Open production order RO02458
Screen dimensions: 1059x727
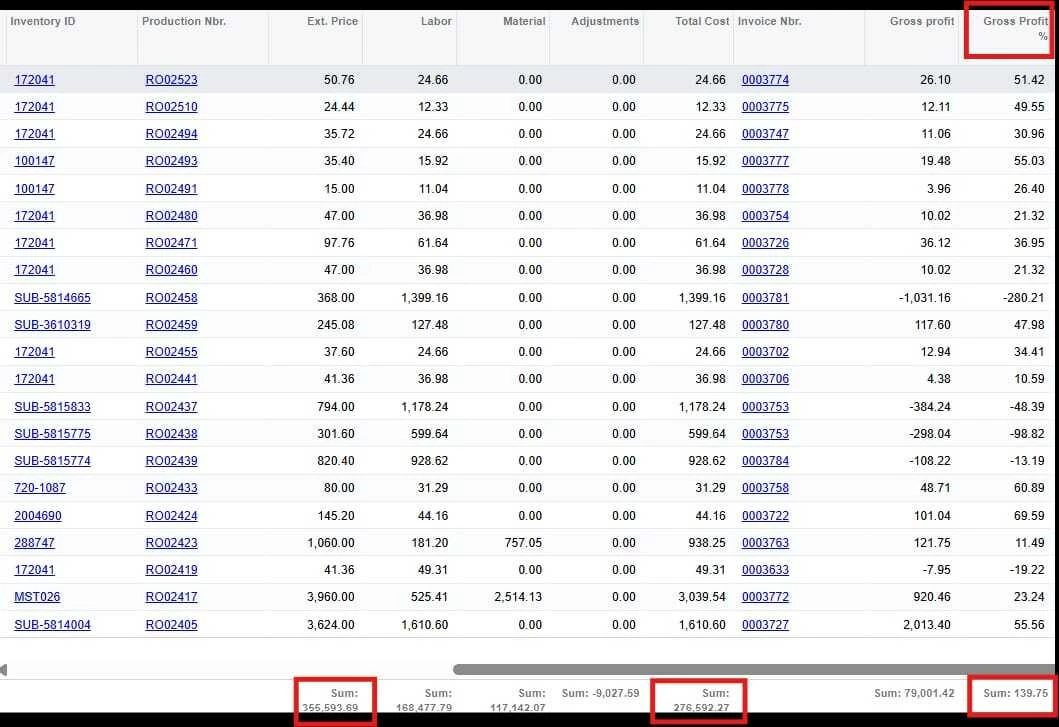pyautogui.click(x=172, y=297)
